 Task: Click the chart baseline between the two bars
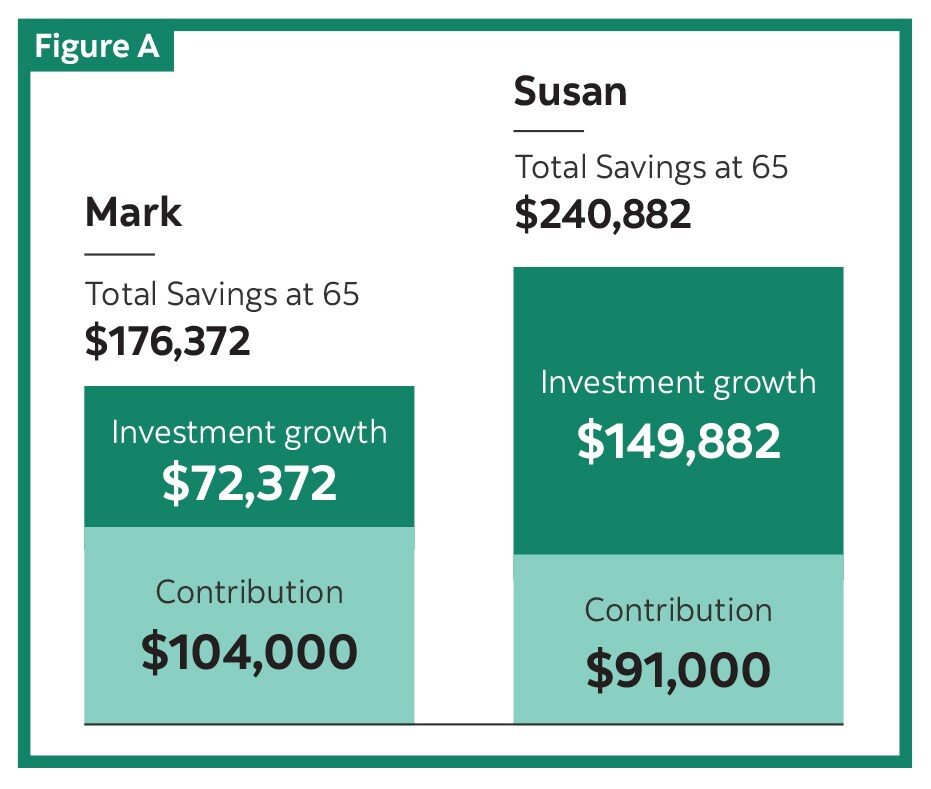[x=463, y=723]
